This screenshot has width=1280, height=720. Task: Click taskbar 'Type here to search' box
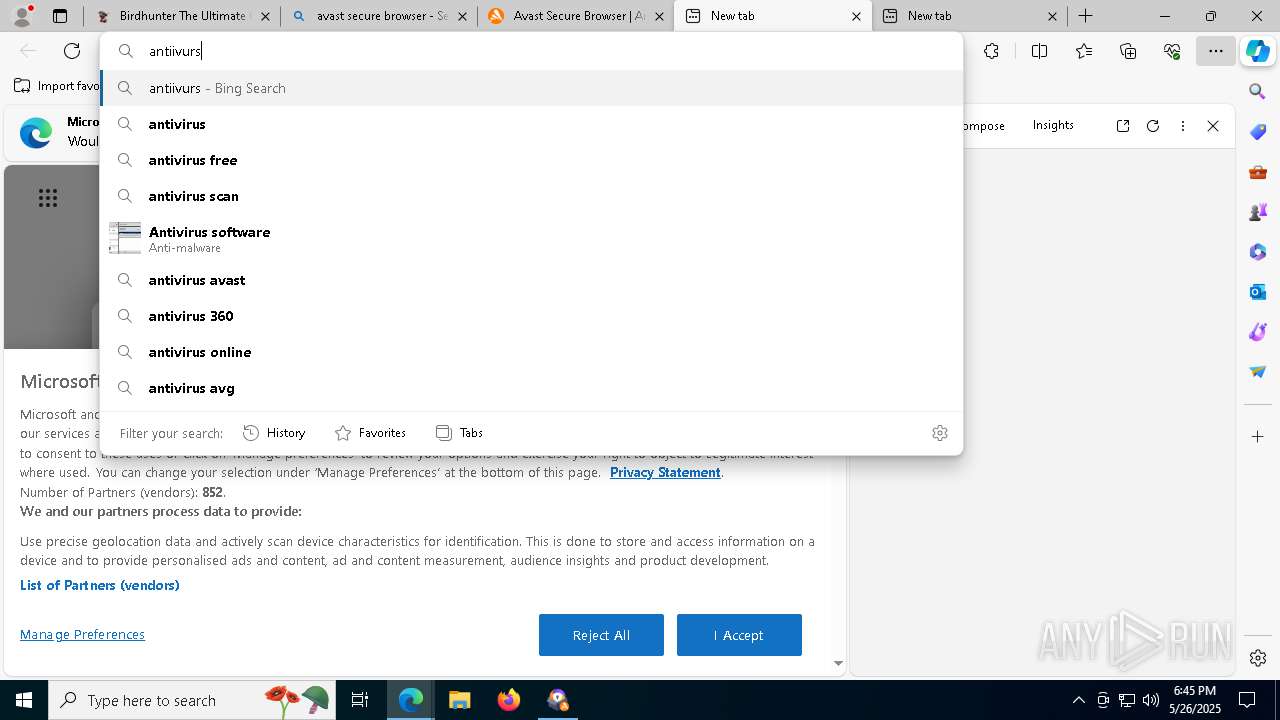pos(192,700)
